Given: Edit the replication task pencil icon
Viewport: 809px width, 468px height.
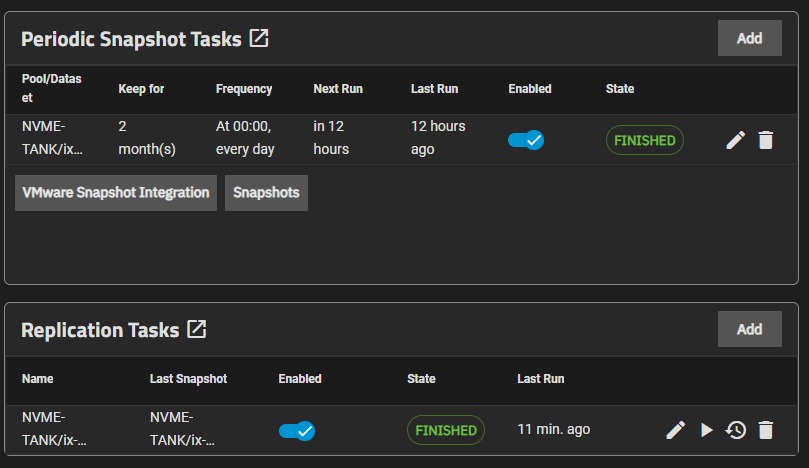Looking at the screenshot, I should pos(676,430).
